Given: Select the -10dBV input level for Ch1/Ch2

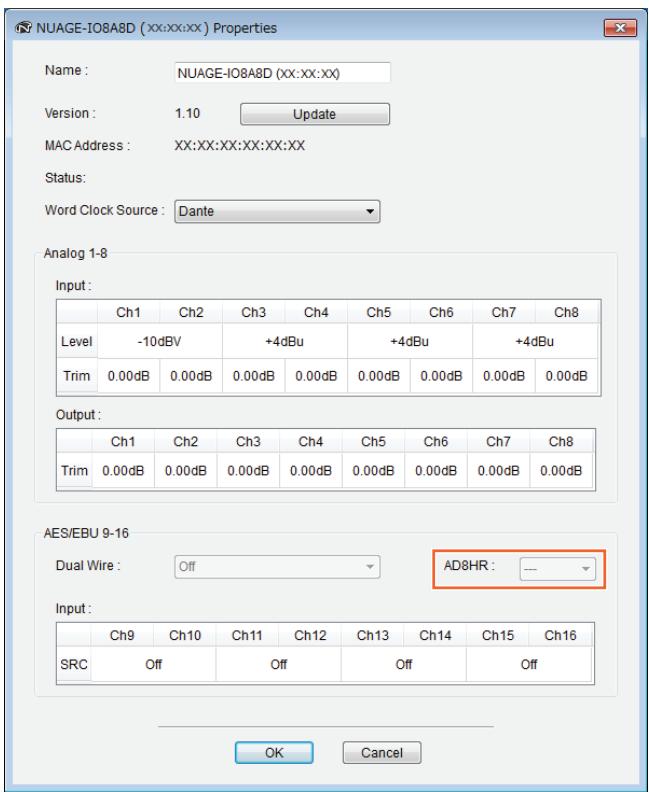Looking at the screenshot, I should tap(160, 341).
